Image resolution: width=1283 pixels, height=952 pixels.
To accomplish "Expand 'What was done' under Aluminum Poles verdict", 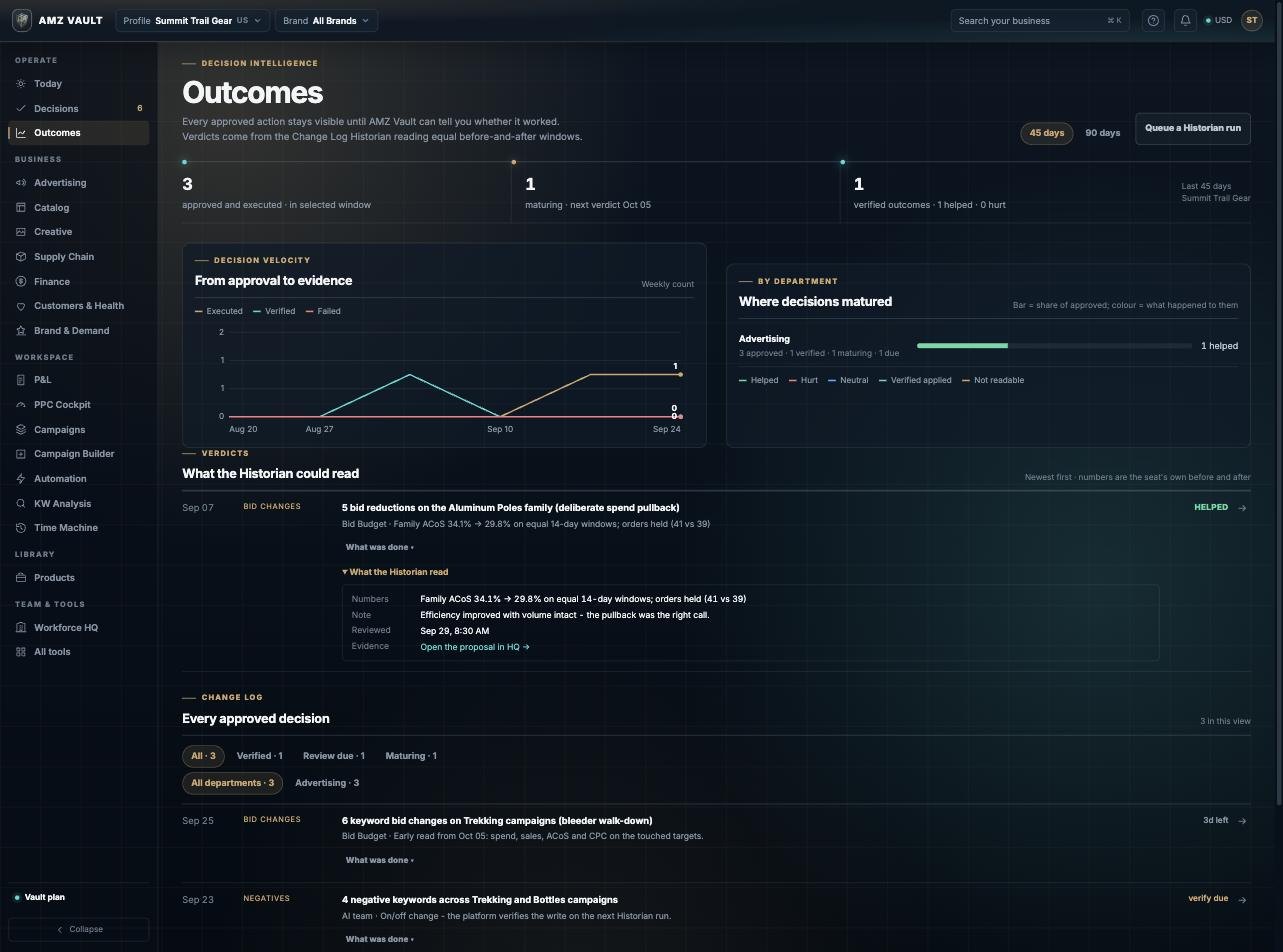I will pyautogui.click(x=379, y=547).
